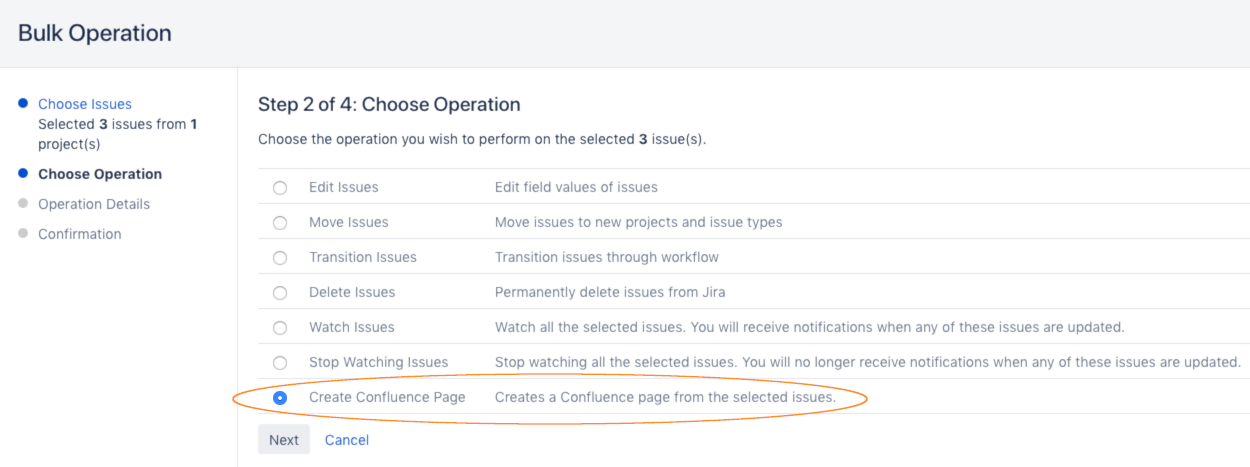The image size is (1250, 467).
Task: Choose the Transition Issues radio option
Action: [x=280, y=257]
